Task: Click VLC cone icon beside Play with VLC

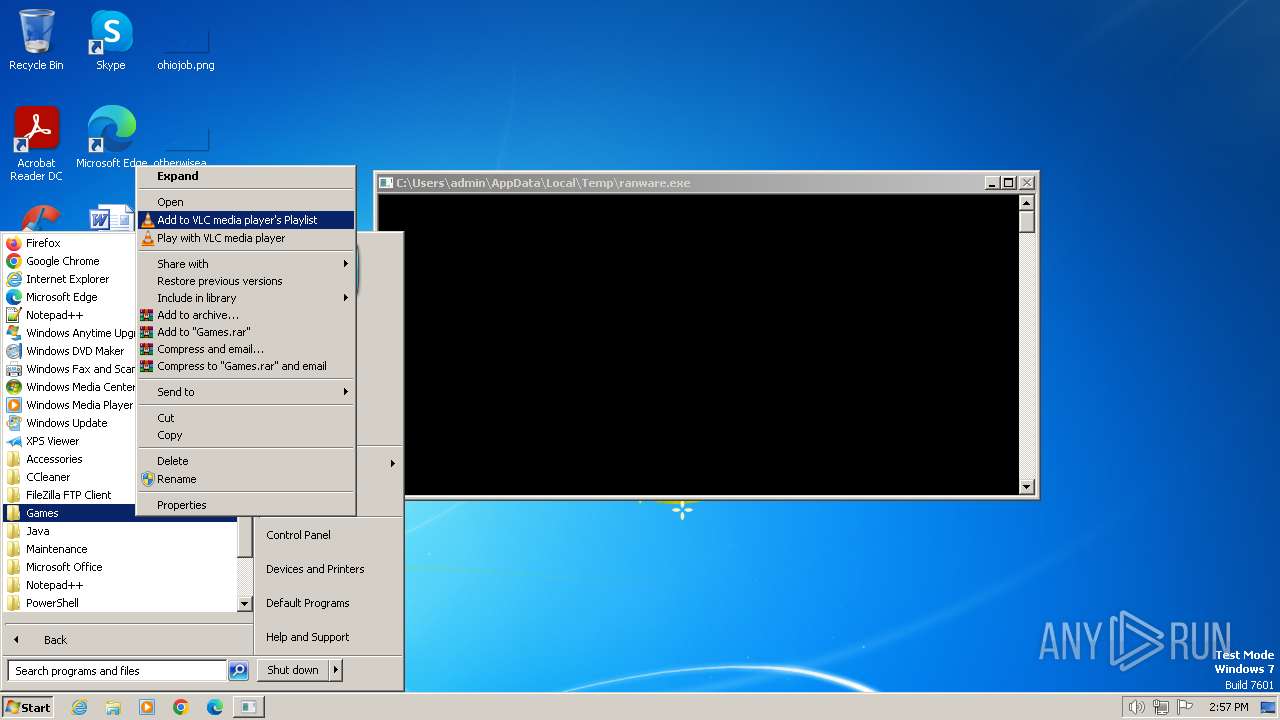Action: tap(147, 238)
